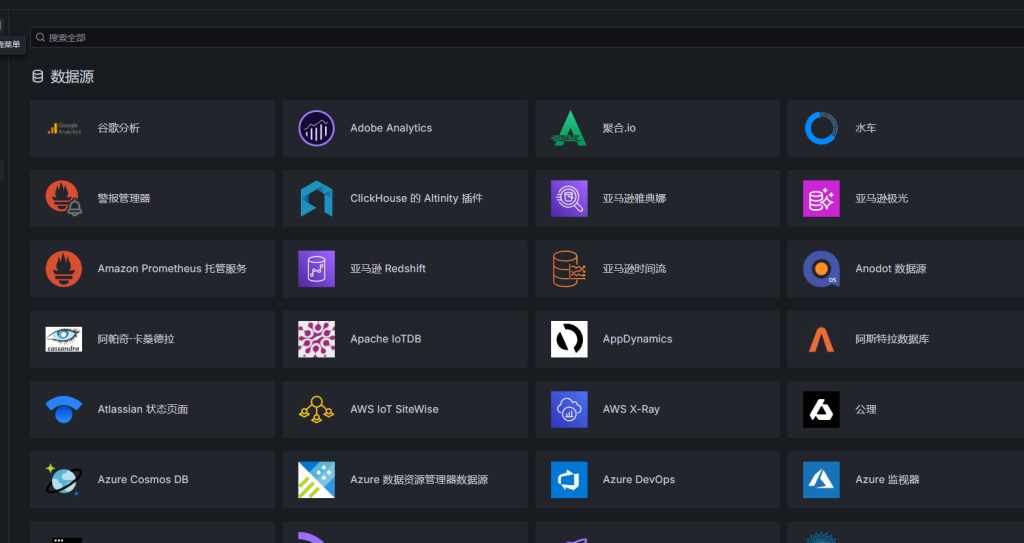Click the Atlassian 状态页面 blue icon
The height and width of the screenshot is (543, 1024).
[x=64, y=410]
